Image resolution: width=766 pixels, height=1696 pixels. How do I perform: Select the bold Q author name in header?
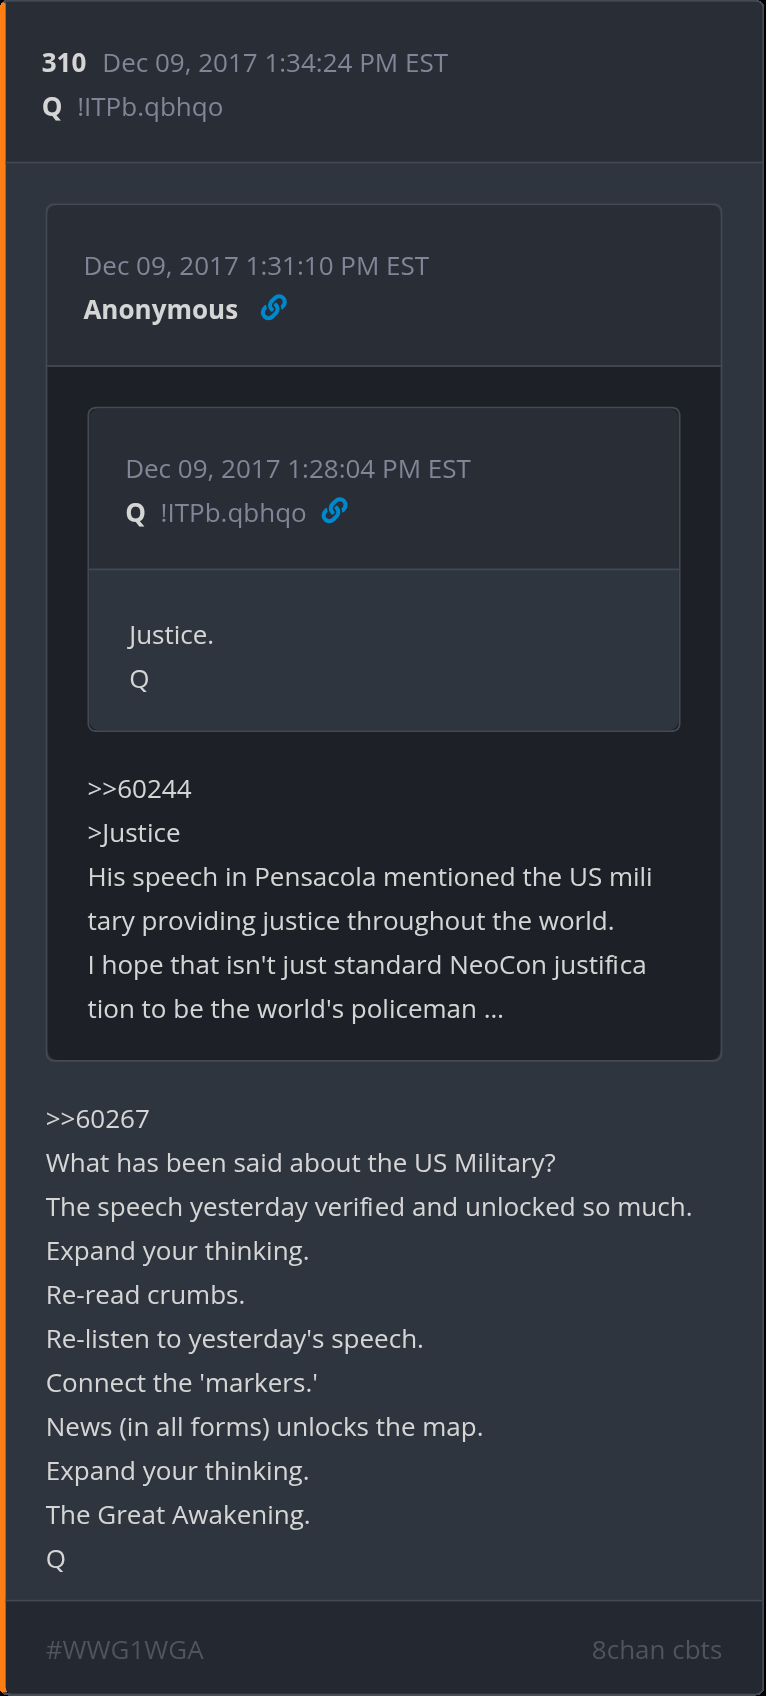53,107
